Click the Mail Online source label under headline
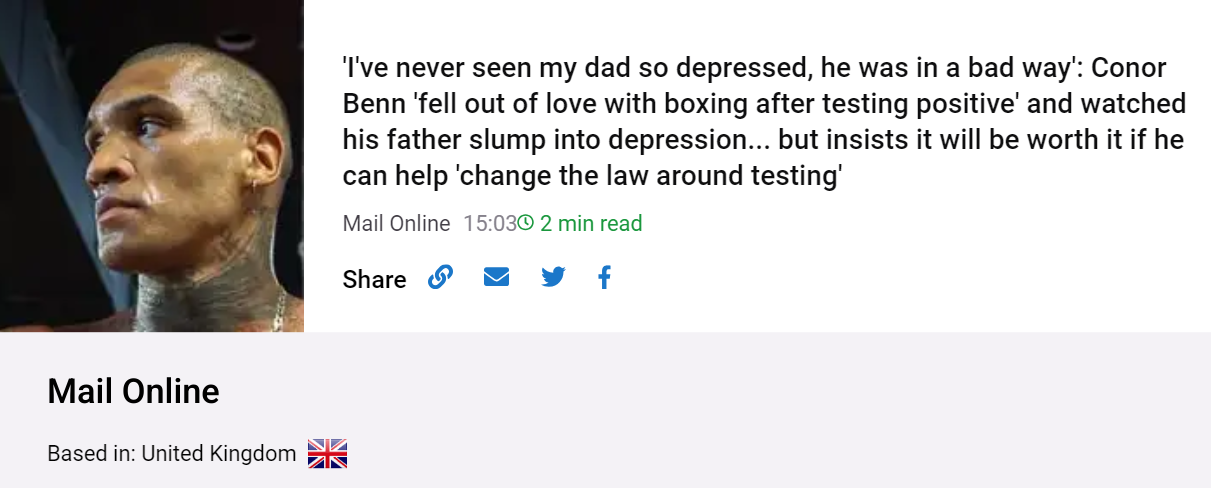 click(x=396, y=223)
